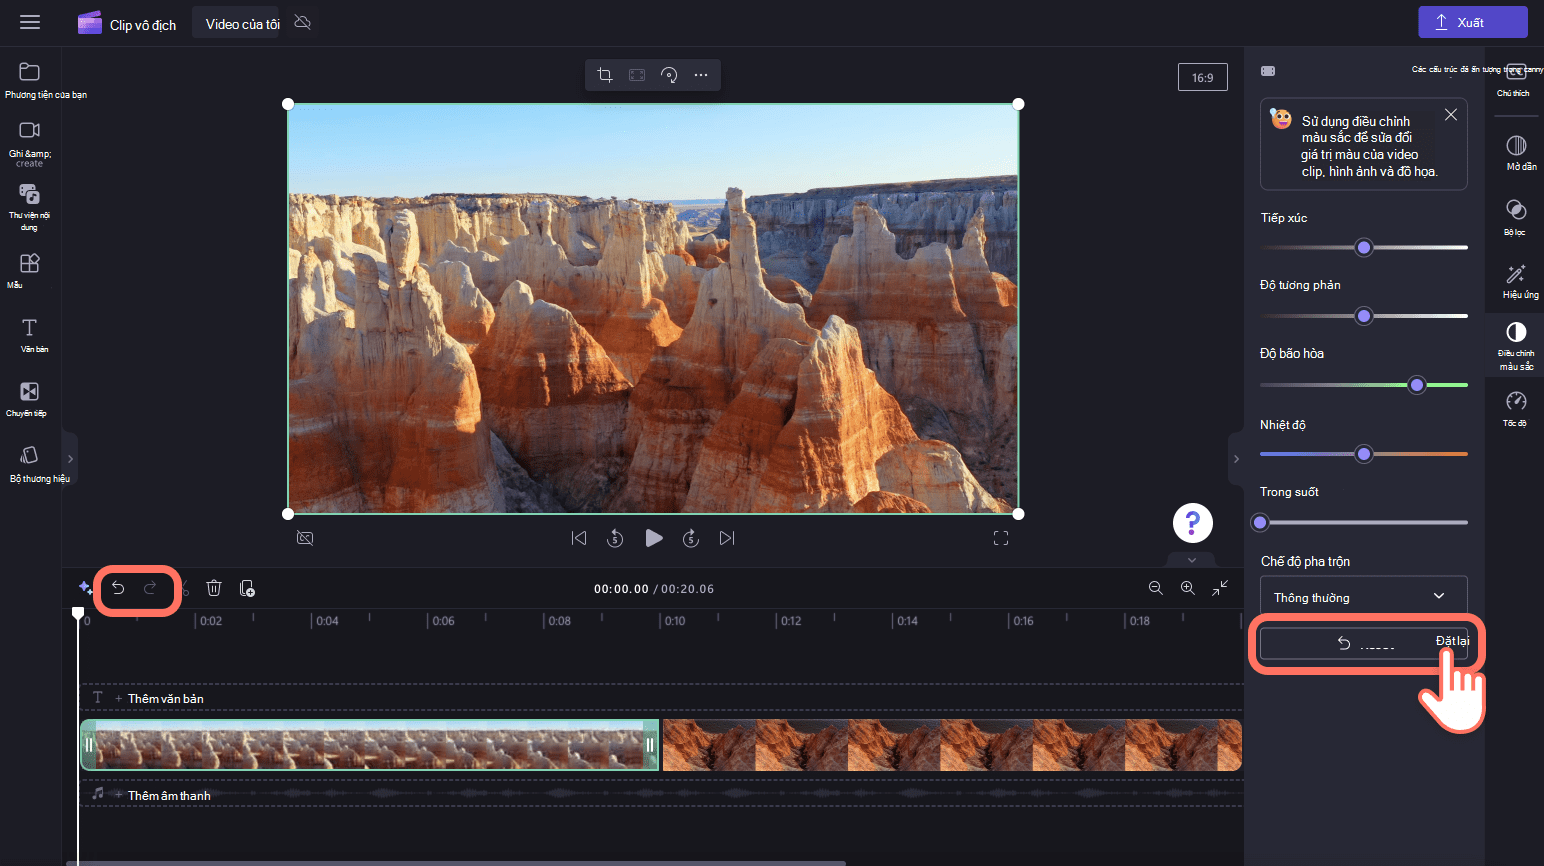Enter fullscreen preview mode

[x=1000, y=538]
